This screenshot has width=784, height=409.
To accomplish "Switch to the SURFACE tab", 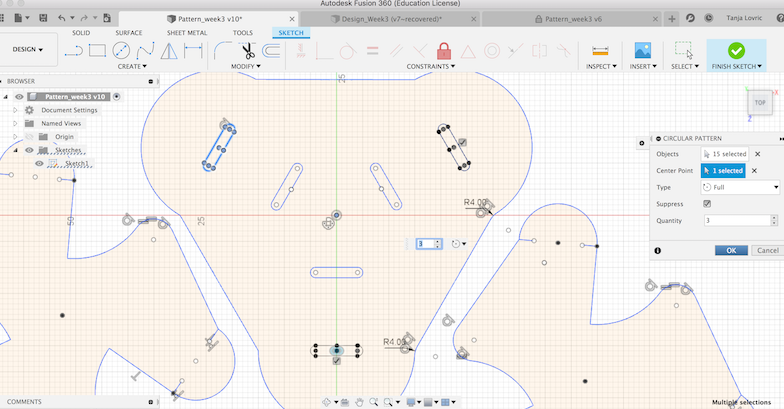I will (x=128, y=33).
